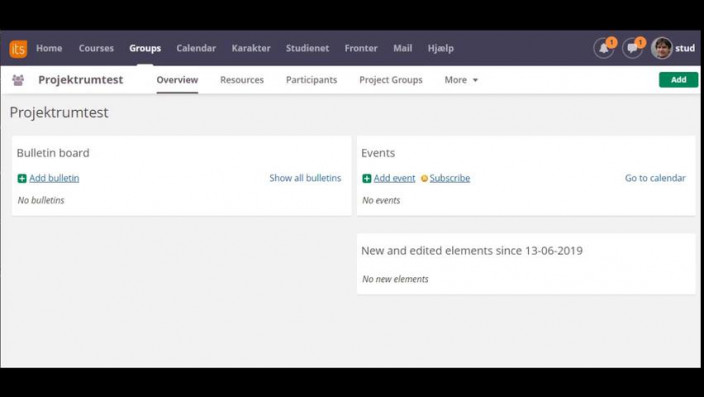This screenshot has width=704, height=397.
Task: Click the orange itslearning logo icon
Action: pyautogui.click(x=18, y=49)
